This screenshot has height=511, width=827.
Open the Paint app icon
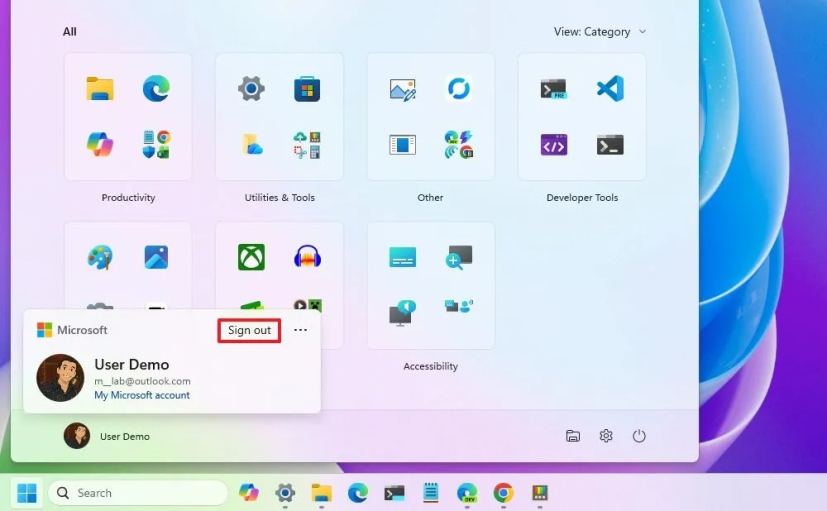pyautogui.click(x=100, y=257)
